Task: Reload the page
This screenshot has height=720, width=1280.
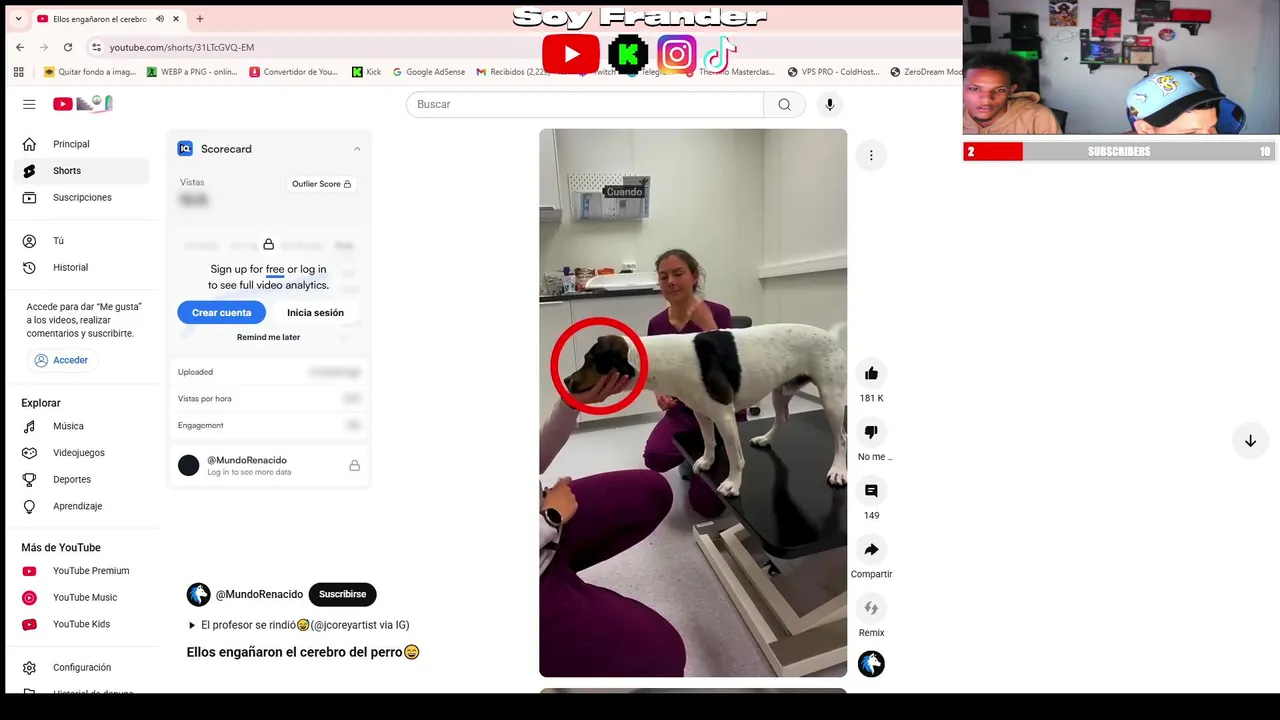Action: pyautogui.click(x=68, y=47)
